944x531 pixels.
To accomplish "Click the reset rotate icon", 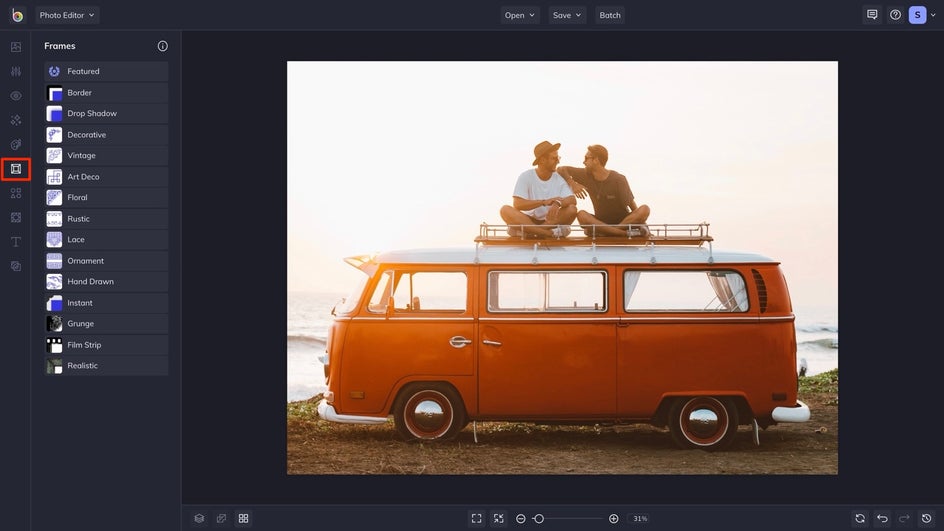I will [860, 518].
